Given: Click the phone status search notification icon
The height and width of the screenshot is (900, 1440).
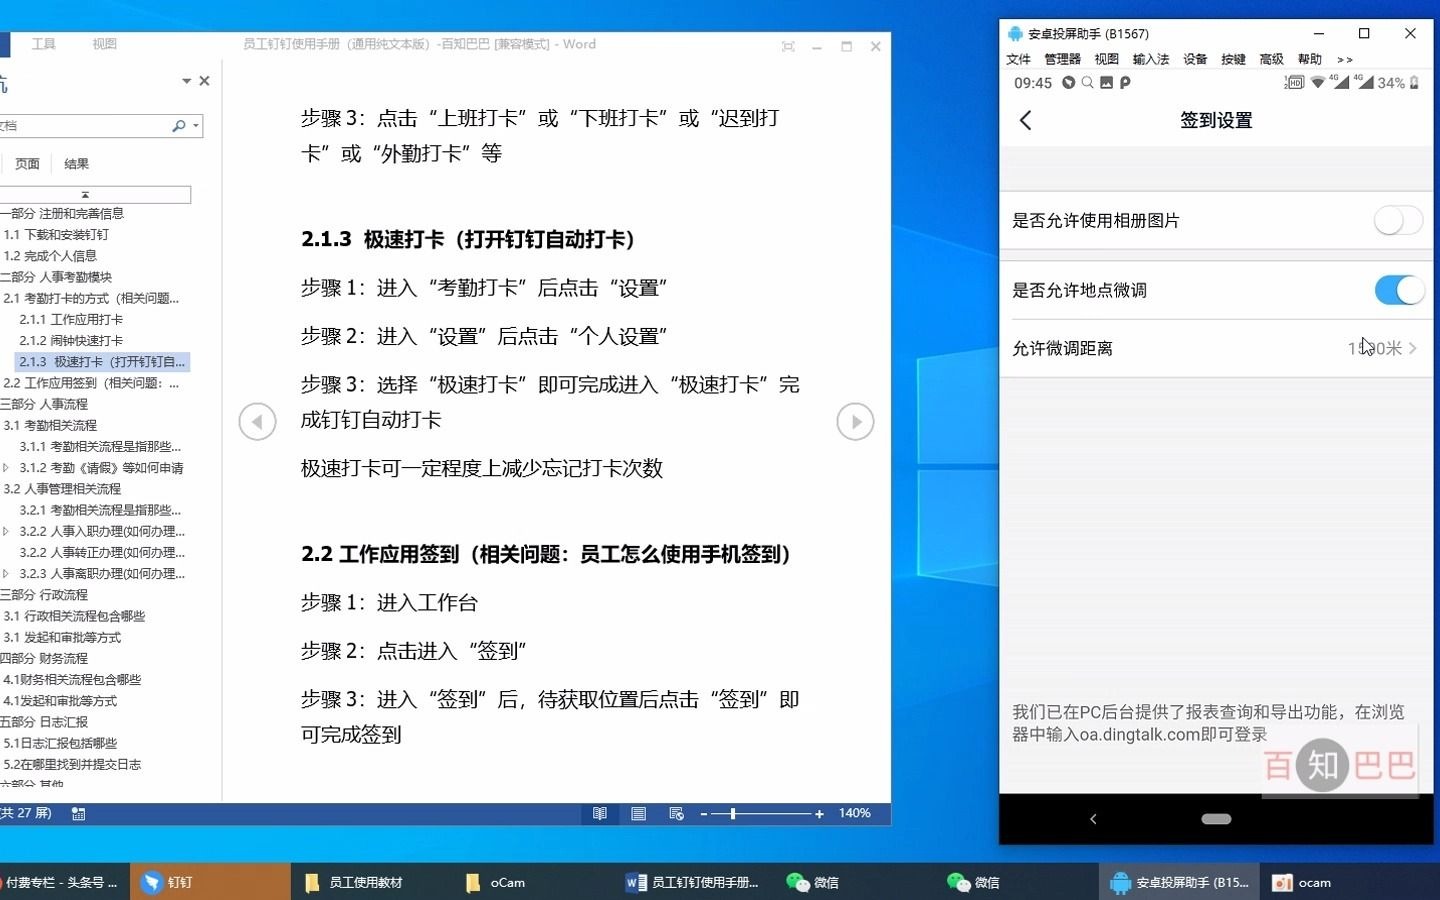Looking at the screenshot, I should 1087,83.
